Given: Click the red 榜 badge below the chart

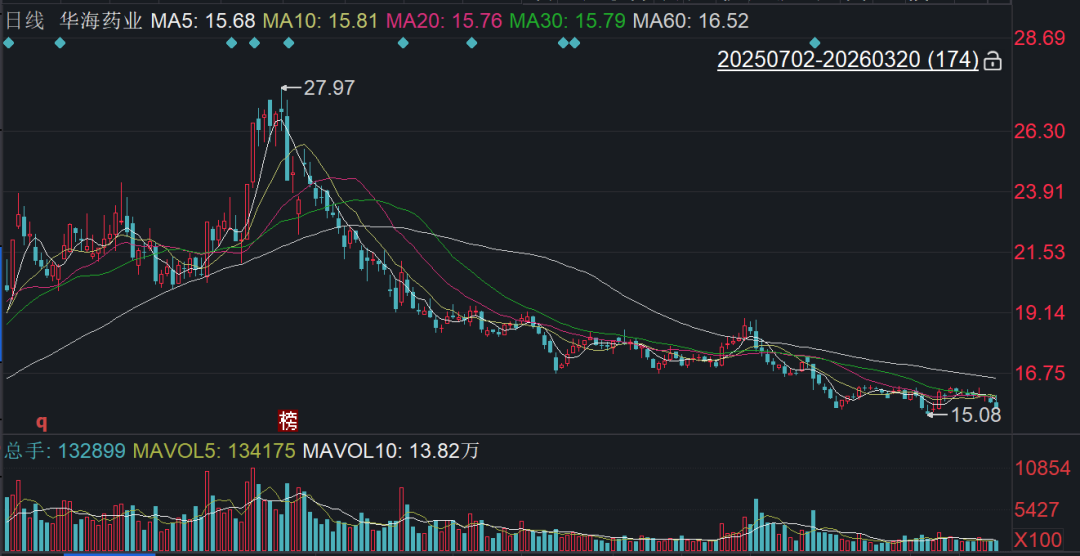Looking at the screenshot, I should 288,419.
